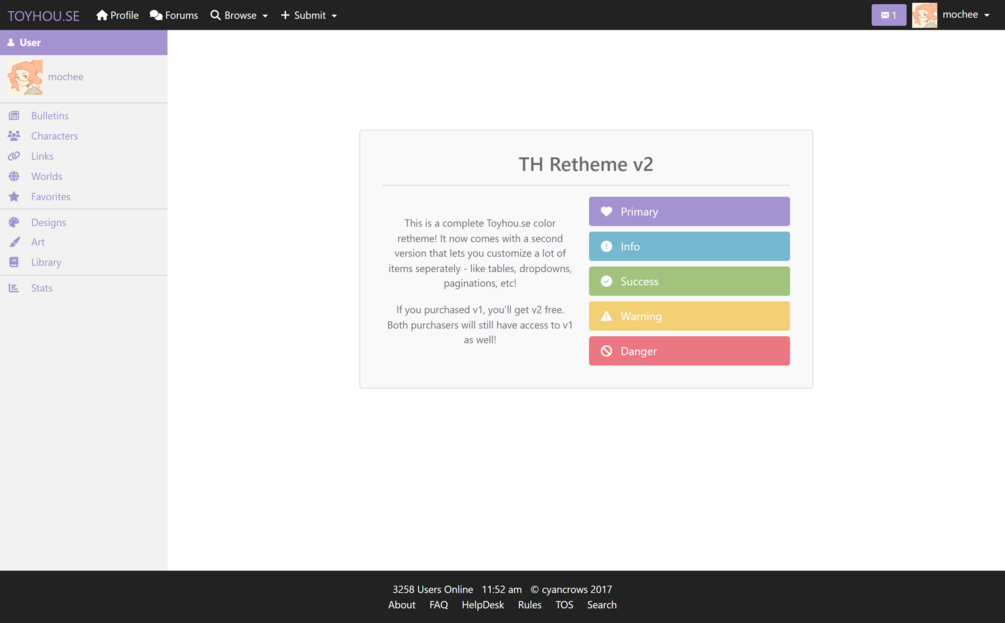Click the Worlds globe icon

tap(13, 176)
